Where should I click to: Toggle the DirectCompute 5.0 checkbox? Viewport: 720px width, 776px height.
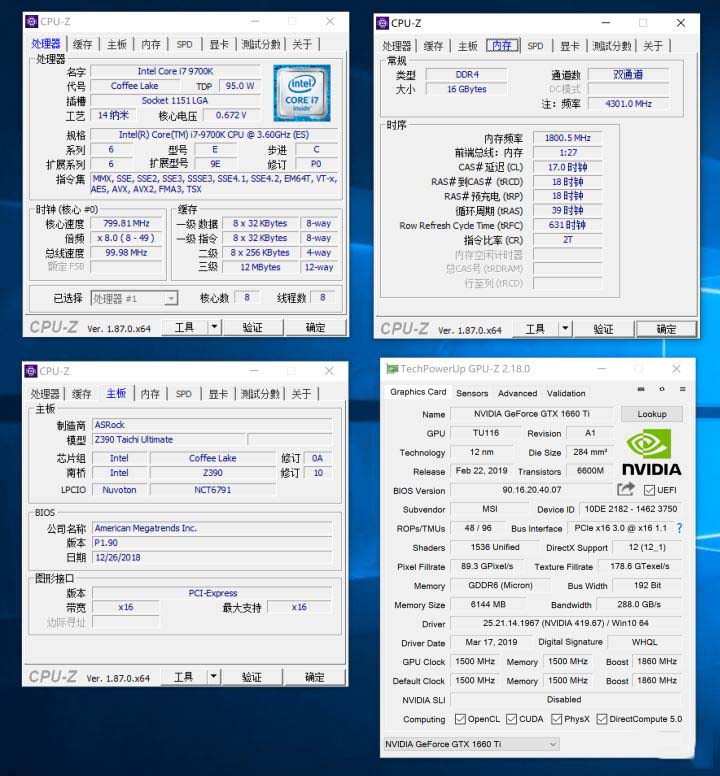point(602,719)
